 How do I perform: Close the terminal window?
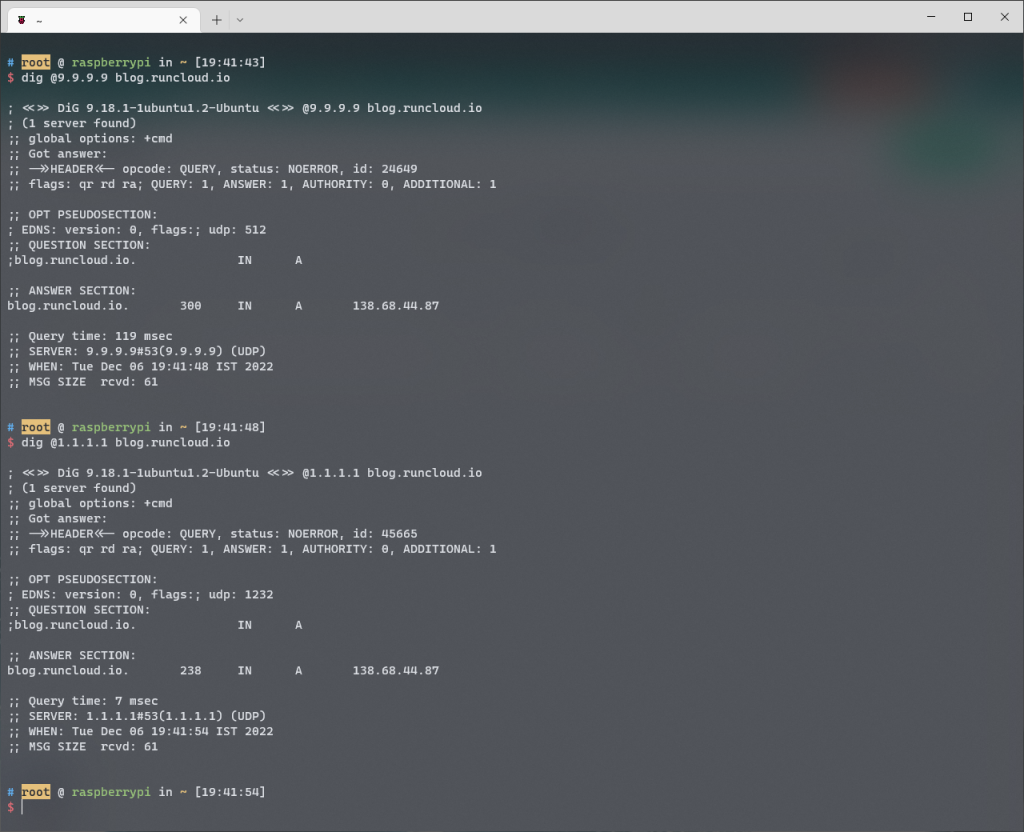[1004, 17]
